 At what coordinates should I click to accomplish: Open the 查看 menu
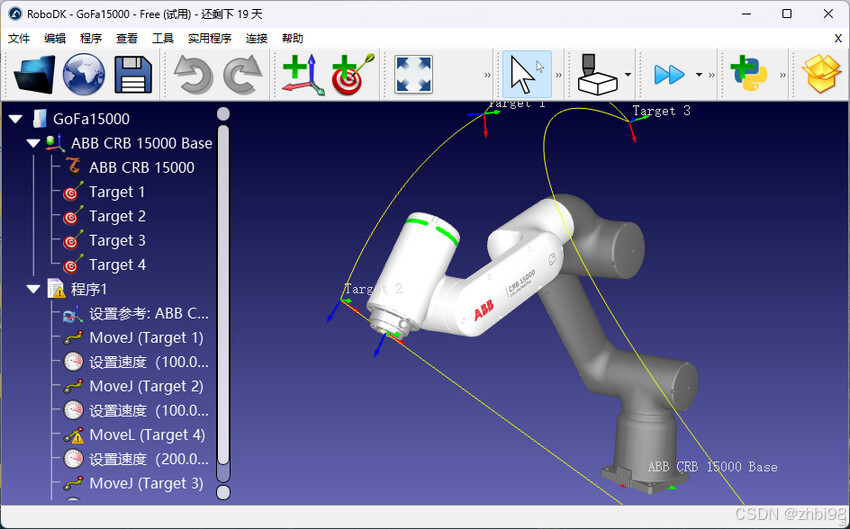coord(127,38)
